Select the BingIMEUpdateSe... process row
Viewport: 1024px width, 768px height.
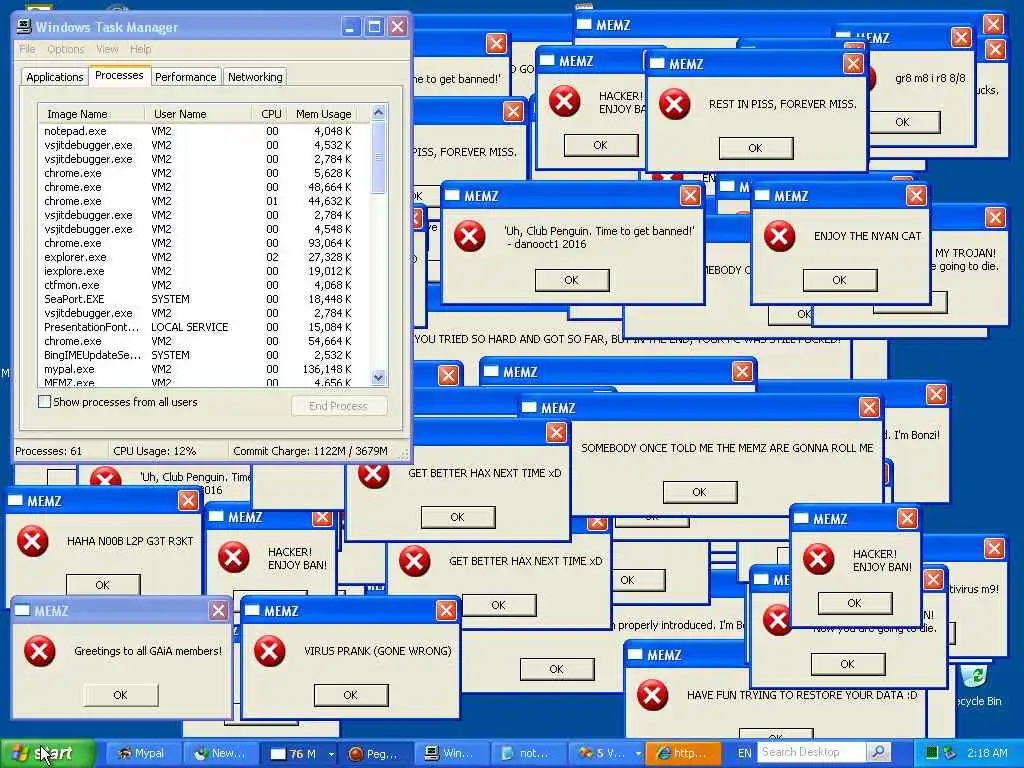204,355
